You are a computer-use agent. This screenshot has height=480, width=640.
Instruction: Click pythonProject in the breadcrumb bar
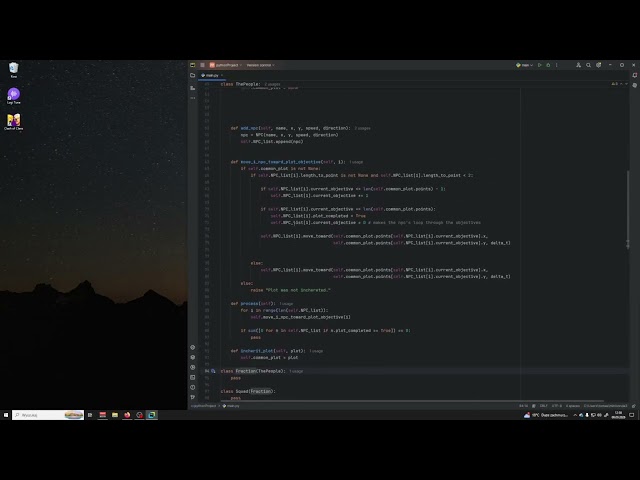[203, 406]
